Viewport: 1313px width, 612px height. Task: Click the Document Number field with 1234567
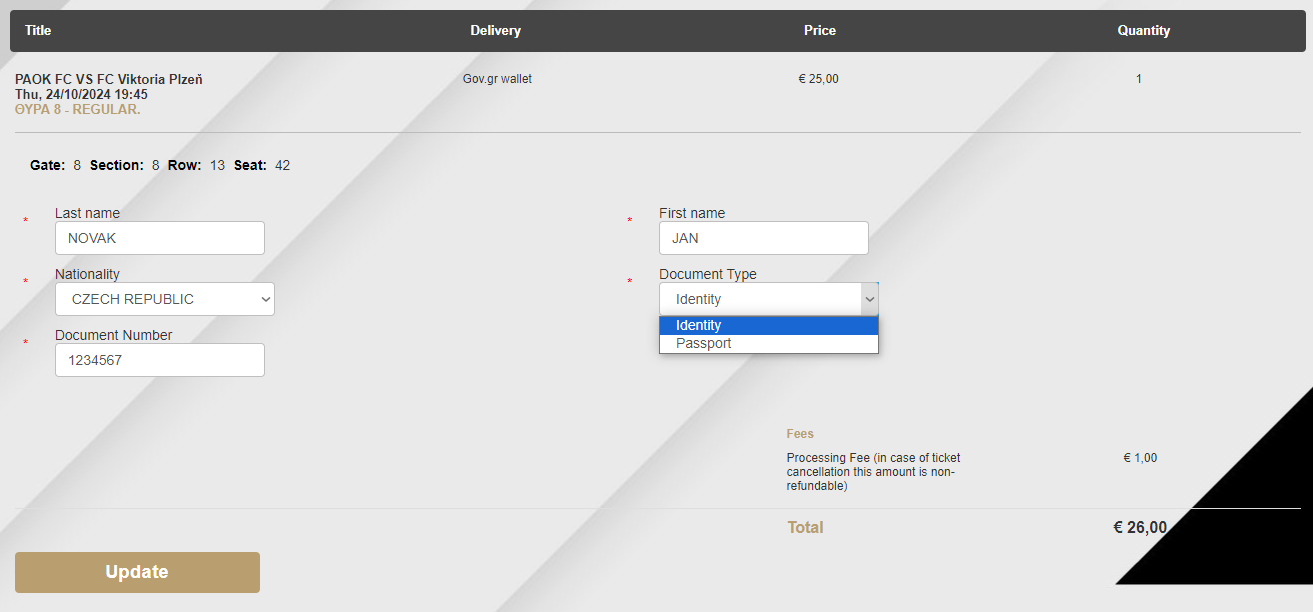[160, 360]
